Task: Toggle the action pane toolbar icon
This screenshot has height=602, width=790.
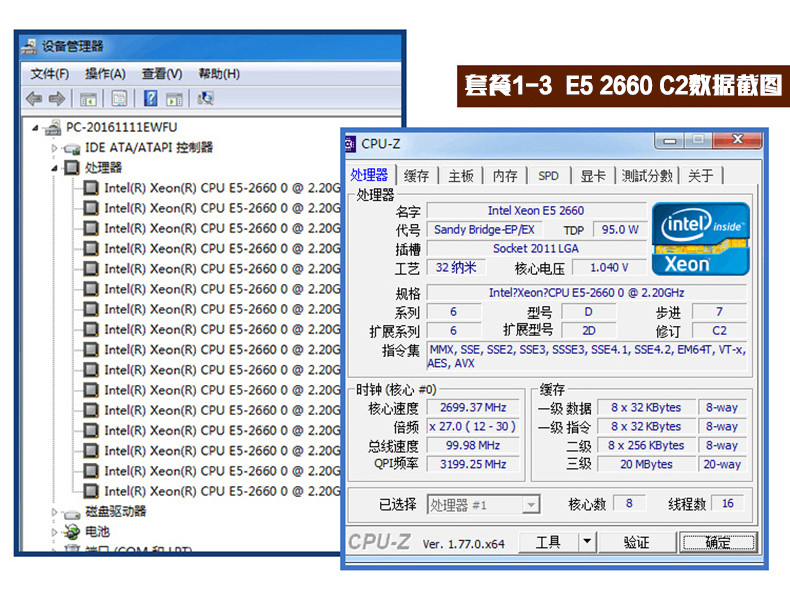Action: click(x=174, y=99)
